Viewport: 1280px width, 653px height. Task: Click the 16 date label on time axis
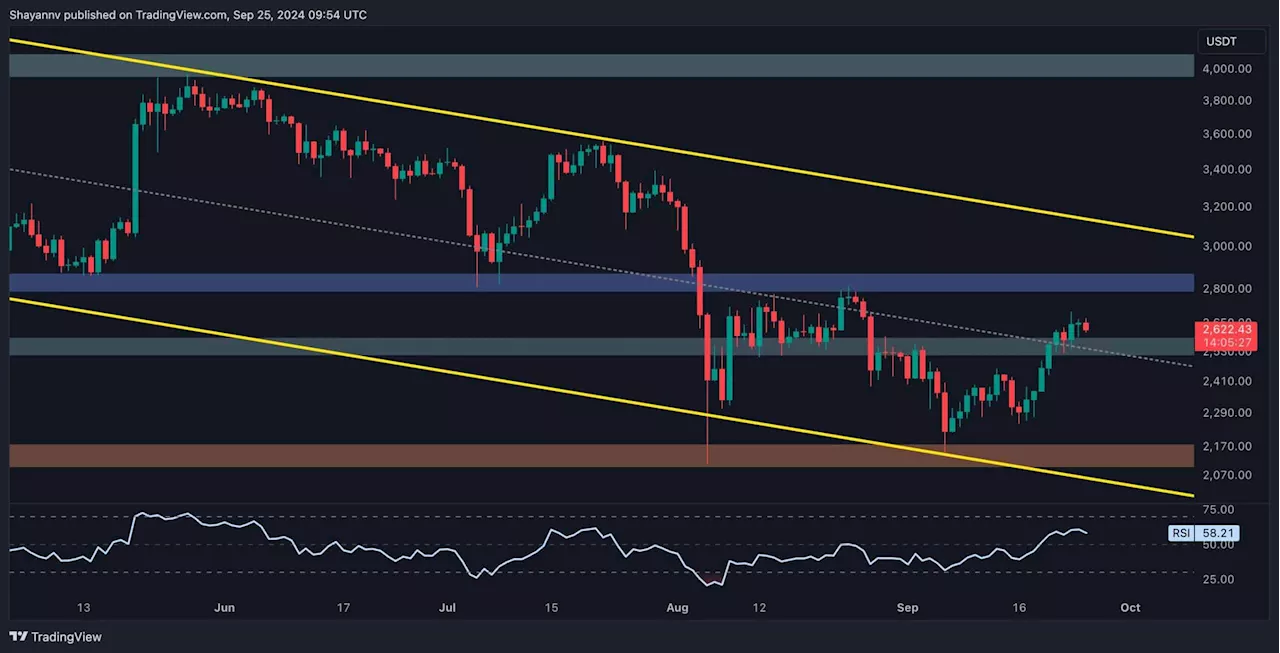coord(1019,607)
